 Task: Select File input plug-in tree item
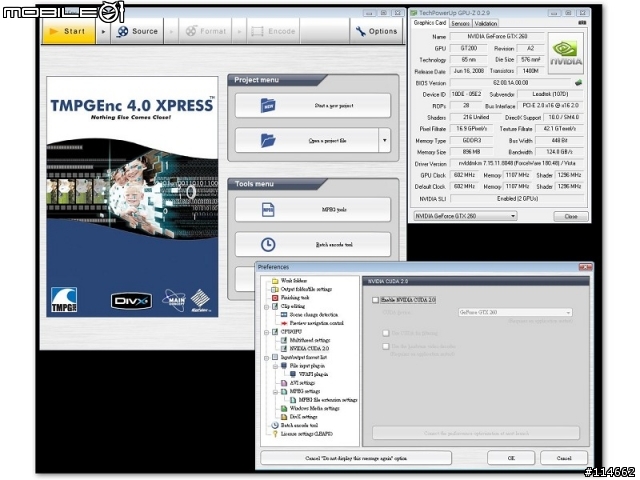point(307,366)
